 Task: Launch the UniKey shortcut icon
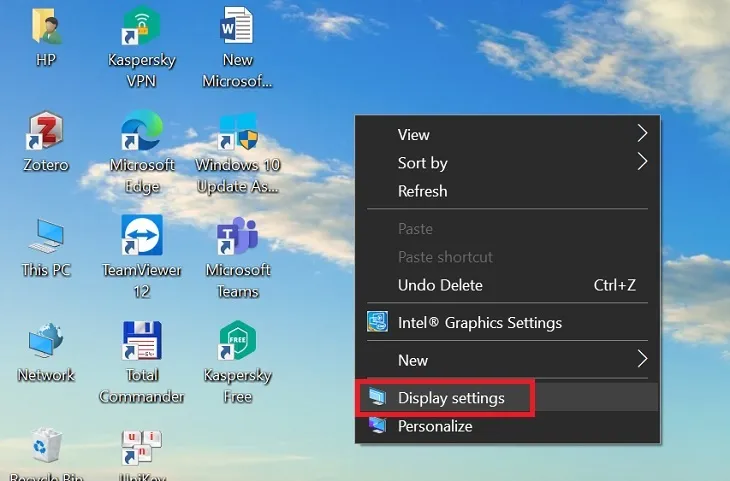coord(142,447)
